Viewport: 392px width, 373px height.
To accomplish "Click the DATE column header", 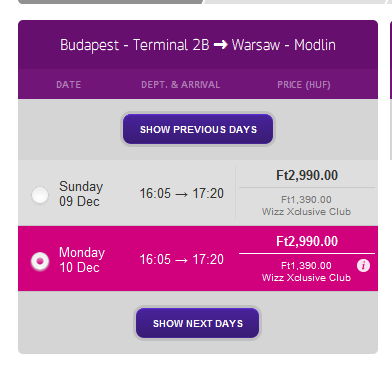I will (69, 85).
